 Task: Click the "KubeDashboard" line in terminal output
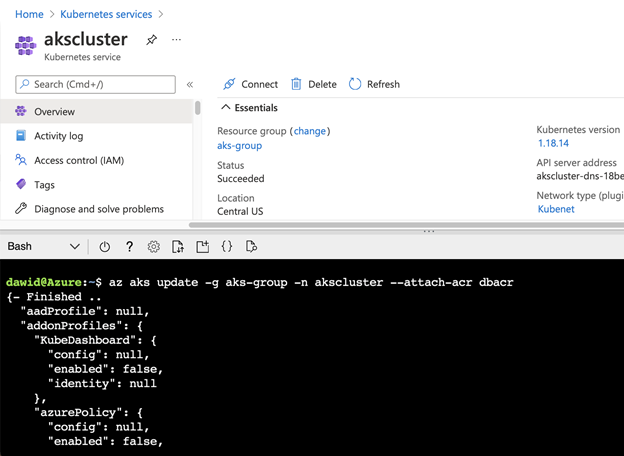pyautogui.click(x=96, y=341)
